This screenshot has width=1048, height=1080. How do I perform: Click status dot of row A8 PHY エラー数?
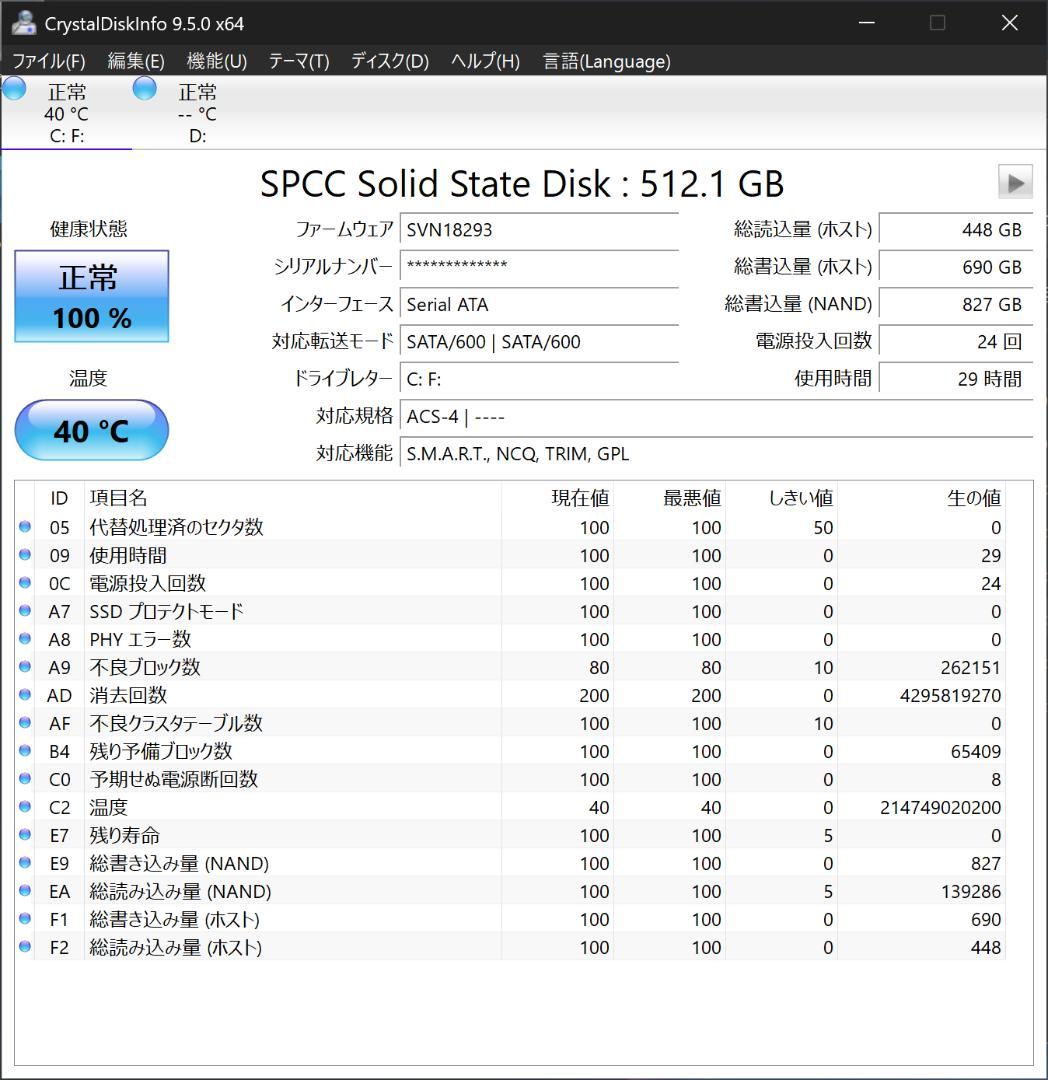25,638
